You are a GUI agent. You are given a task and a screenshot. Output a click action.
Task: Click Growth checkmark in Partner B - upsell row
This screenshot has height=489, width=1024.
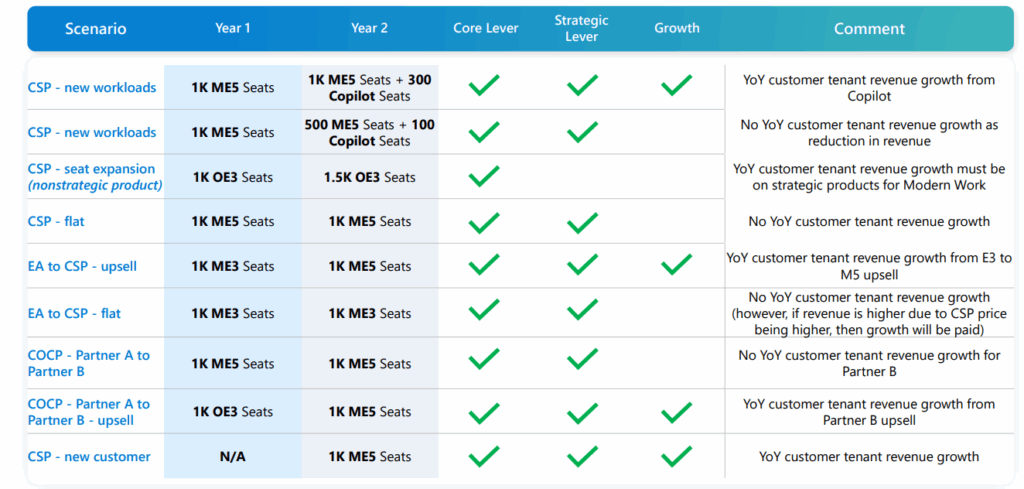click(676, 411)
